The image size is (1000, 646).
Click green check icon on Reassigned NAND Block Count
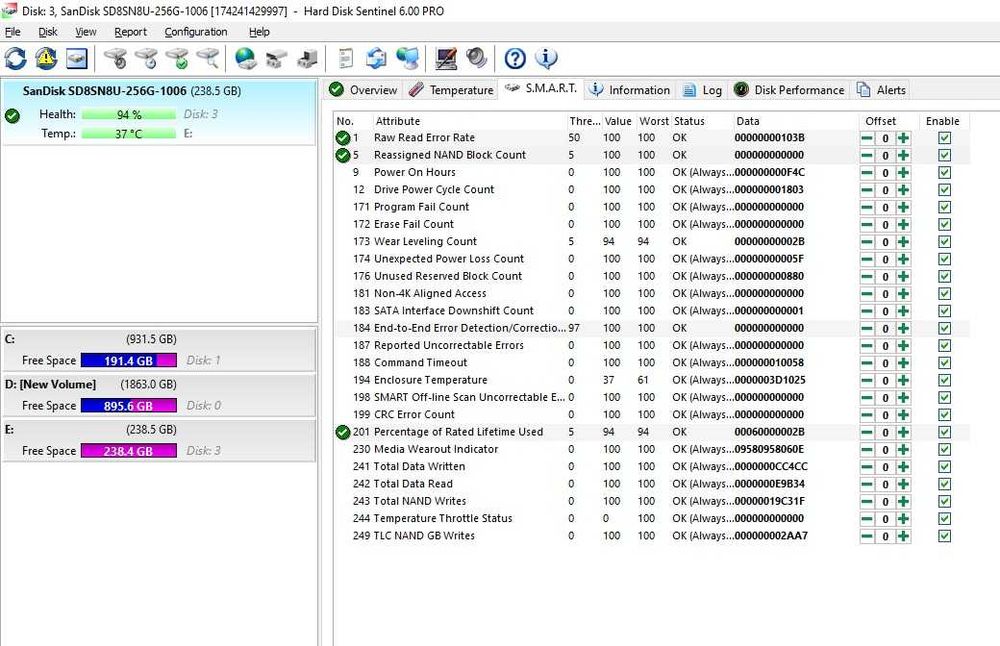[x=342, y=155]
